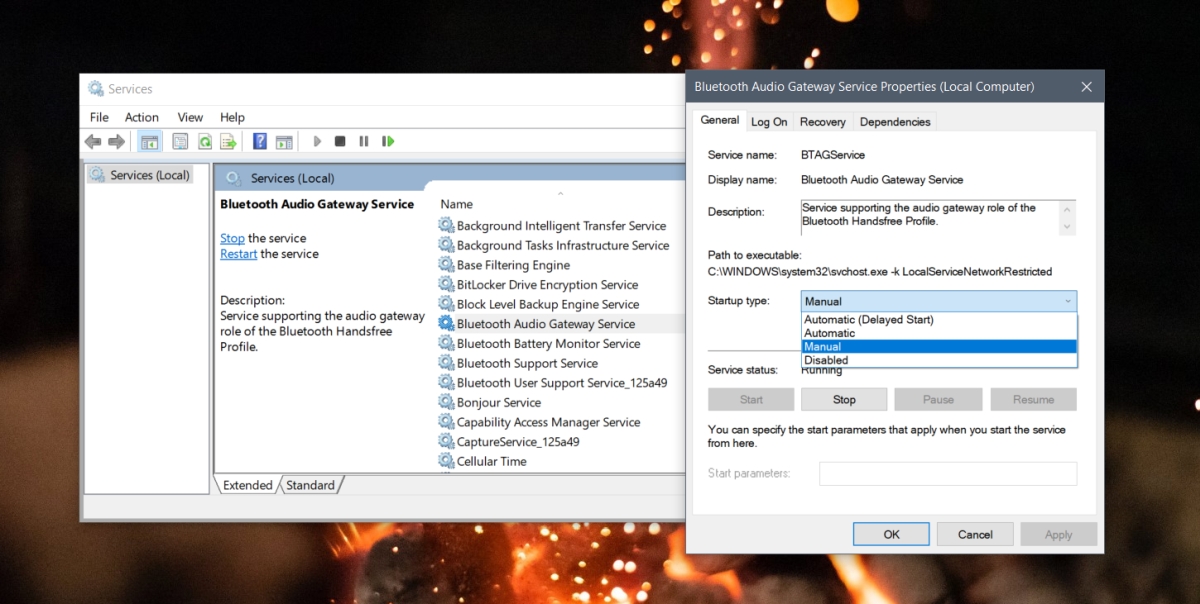Screen dimensions: 1200x604
Task: Click the Restart Service toolbar icon
Action: coord(388,142)
